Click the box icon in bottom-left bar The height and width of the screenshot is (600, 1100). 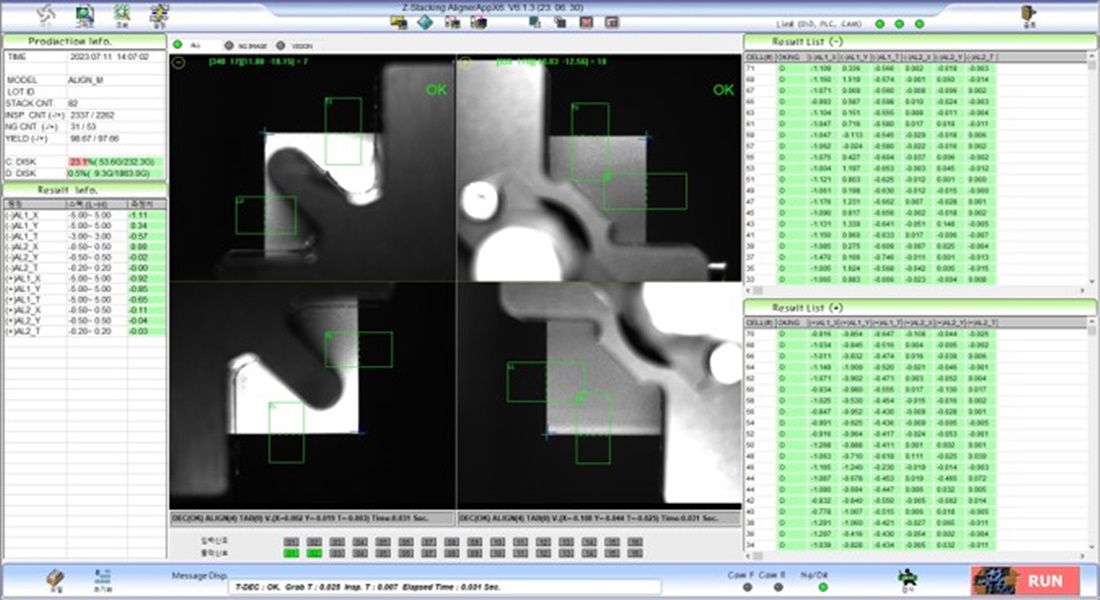pos(55,579)
